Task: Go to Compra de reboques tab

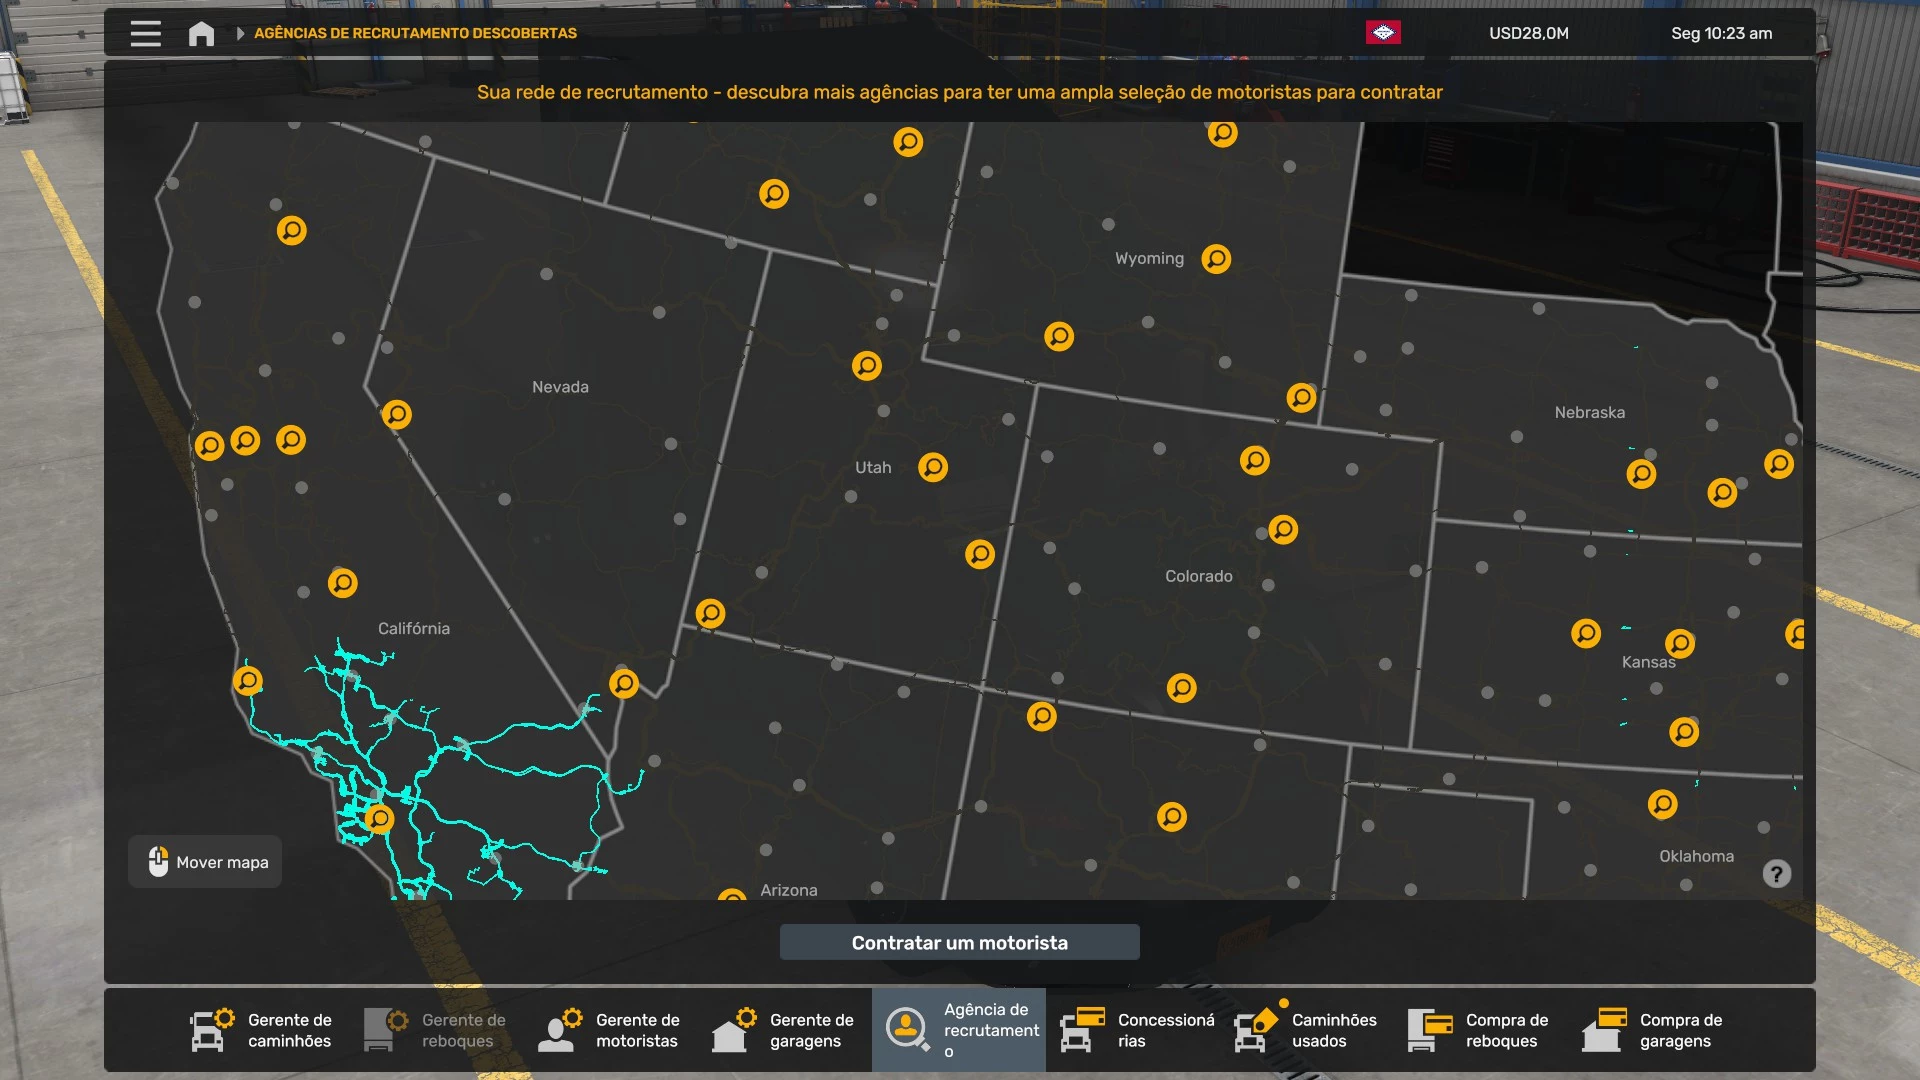Action: click(x=1480, y=1030)
